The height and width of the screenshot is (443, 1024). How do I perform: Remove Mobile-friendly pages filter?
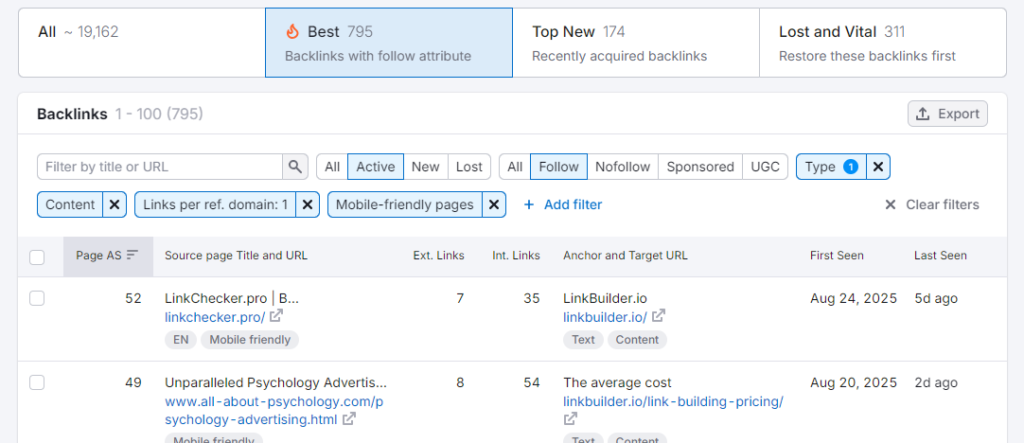pos(494,205)
